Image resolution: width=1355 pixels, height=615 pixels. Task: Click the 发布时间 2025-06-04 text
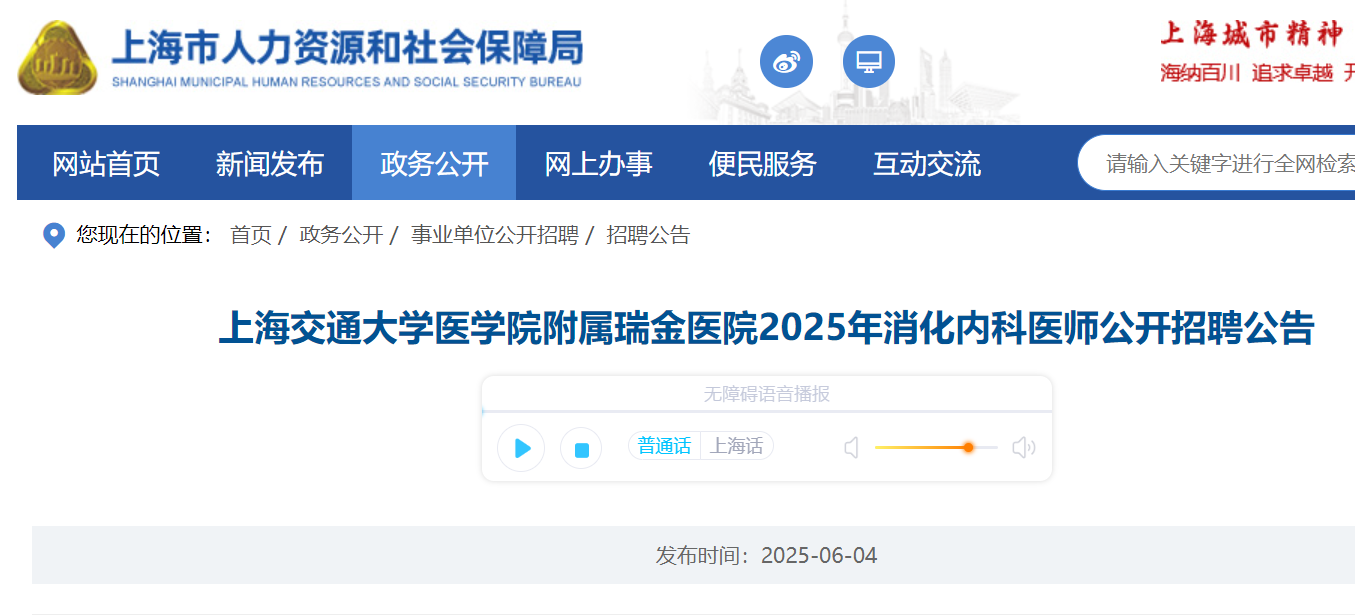tap(766, 556)
